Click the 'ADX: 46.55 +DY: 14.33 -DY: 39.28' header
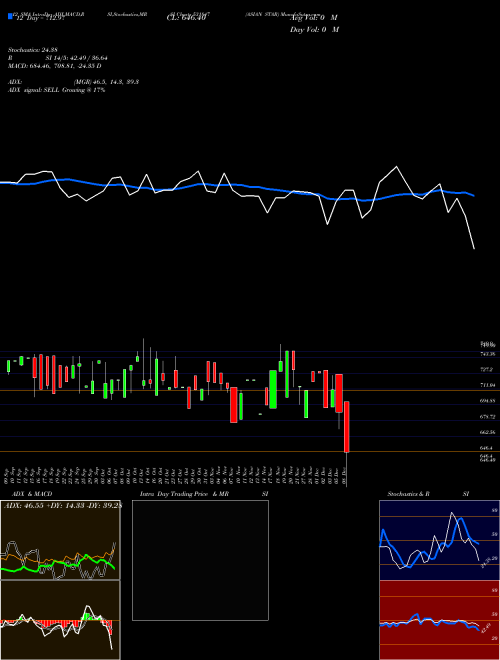500x660 pixels. click(62, 506)
